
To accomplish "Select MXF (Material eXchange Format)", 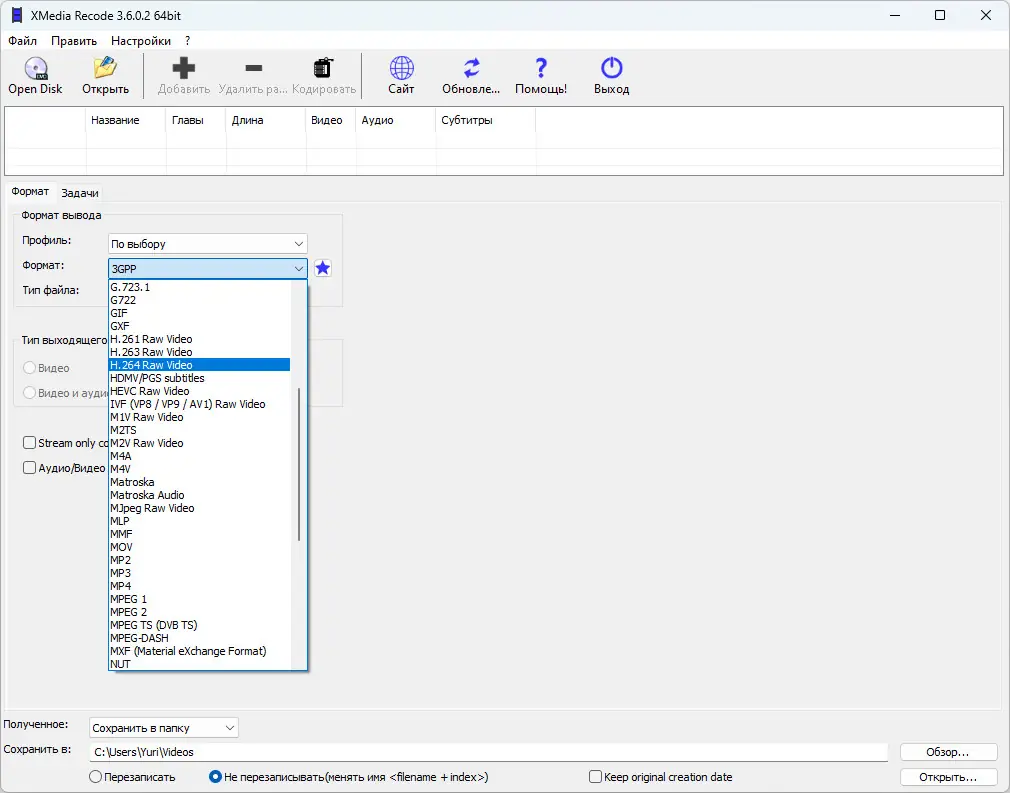I will [x=200, y=651].
